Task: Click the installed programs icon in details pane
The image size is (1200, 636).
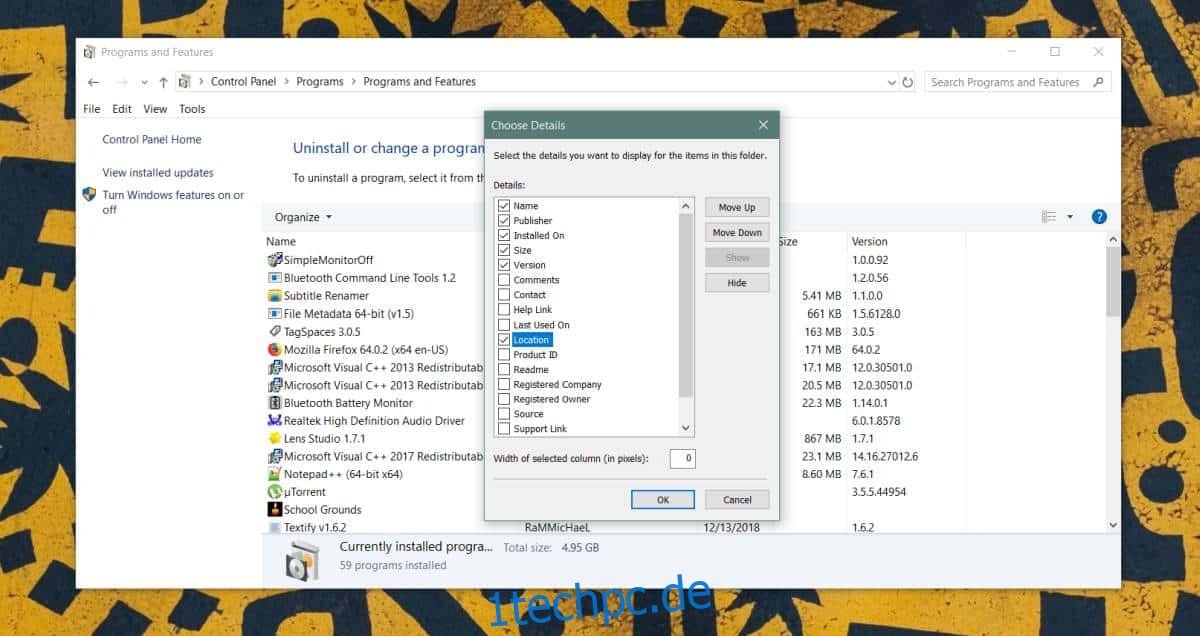Action: click(303, 560)
